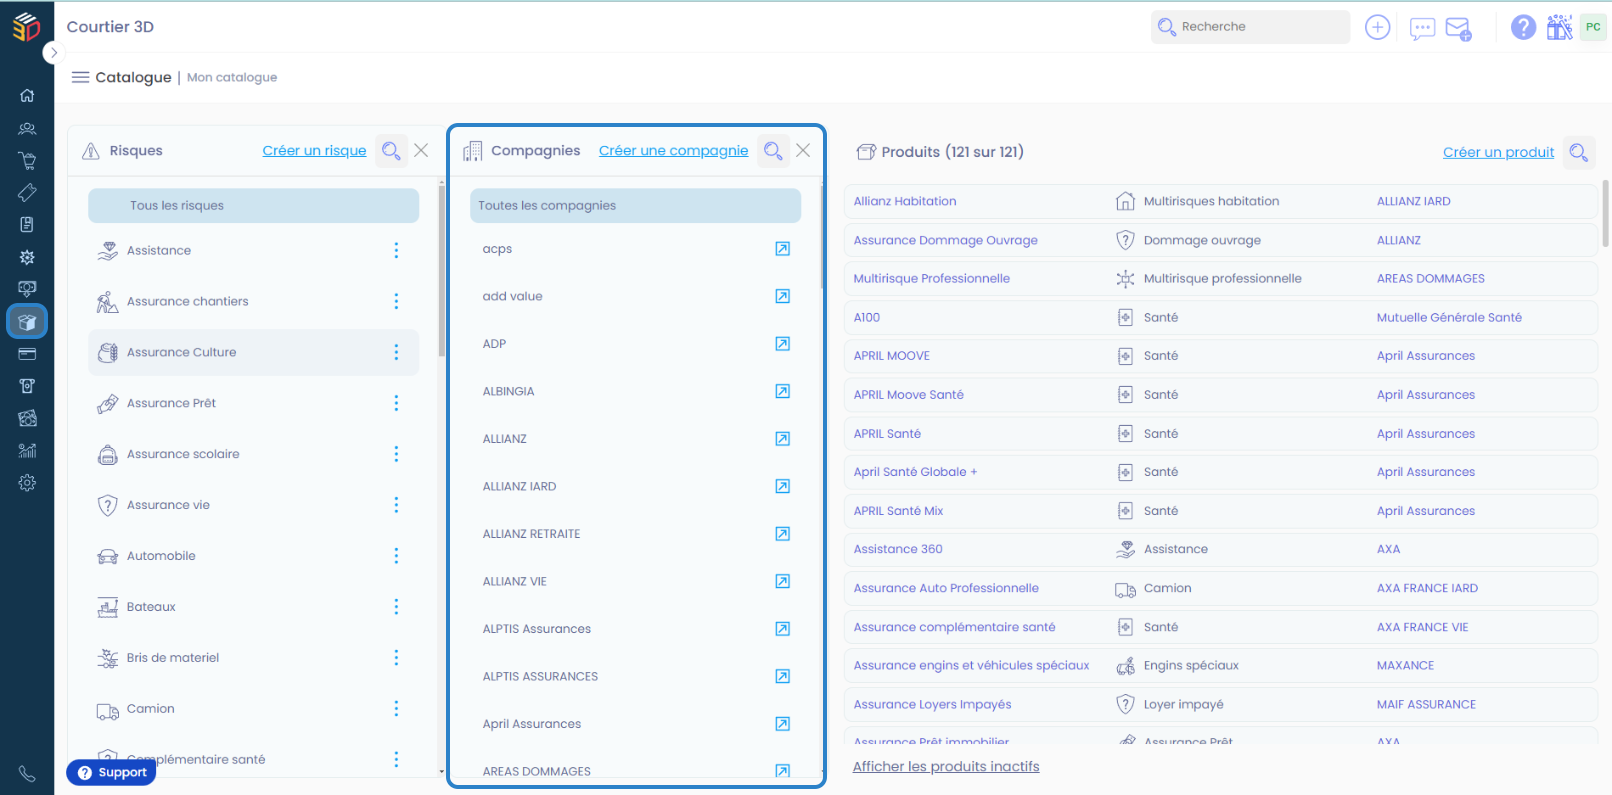
Task: Click the Créer un risque link
Action: point(314,151)
